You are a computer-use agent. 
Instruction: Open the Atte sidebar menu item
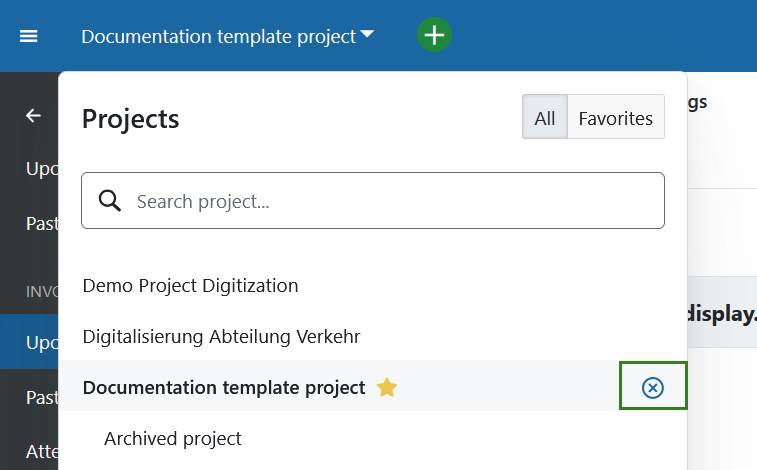pyautogui.click(x=41, y=451)
